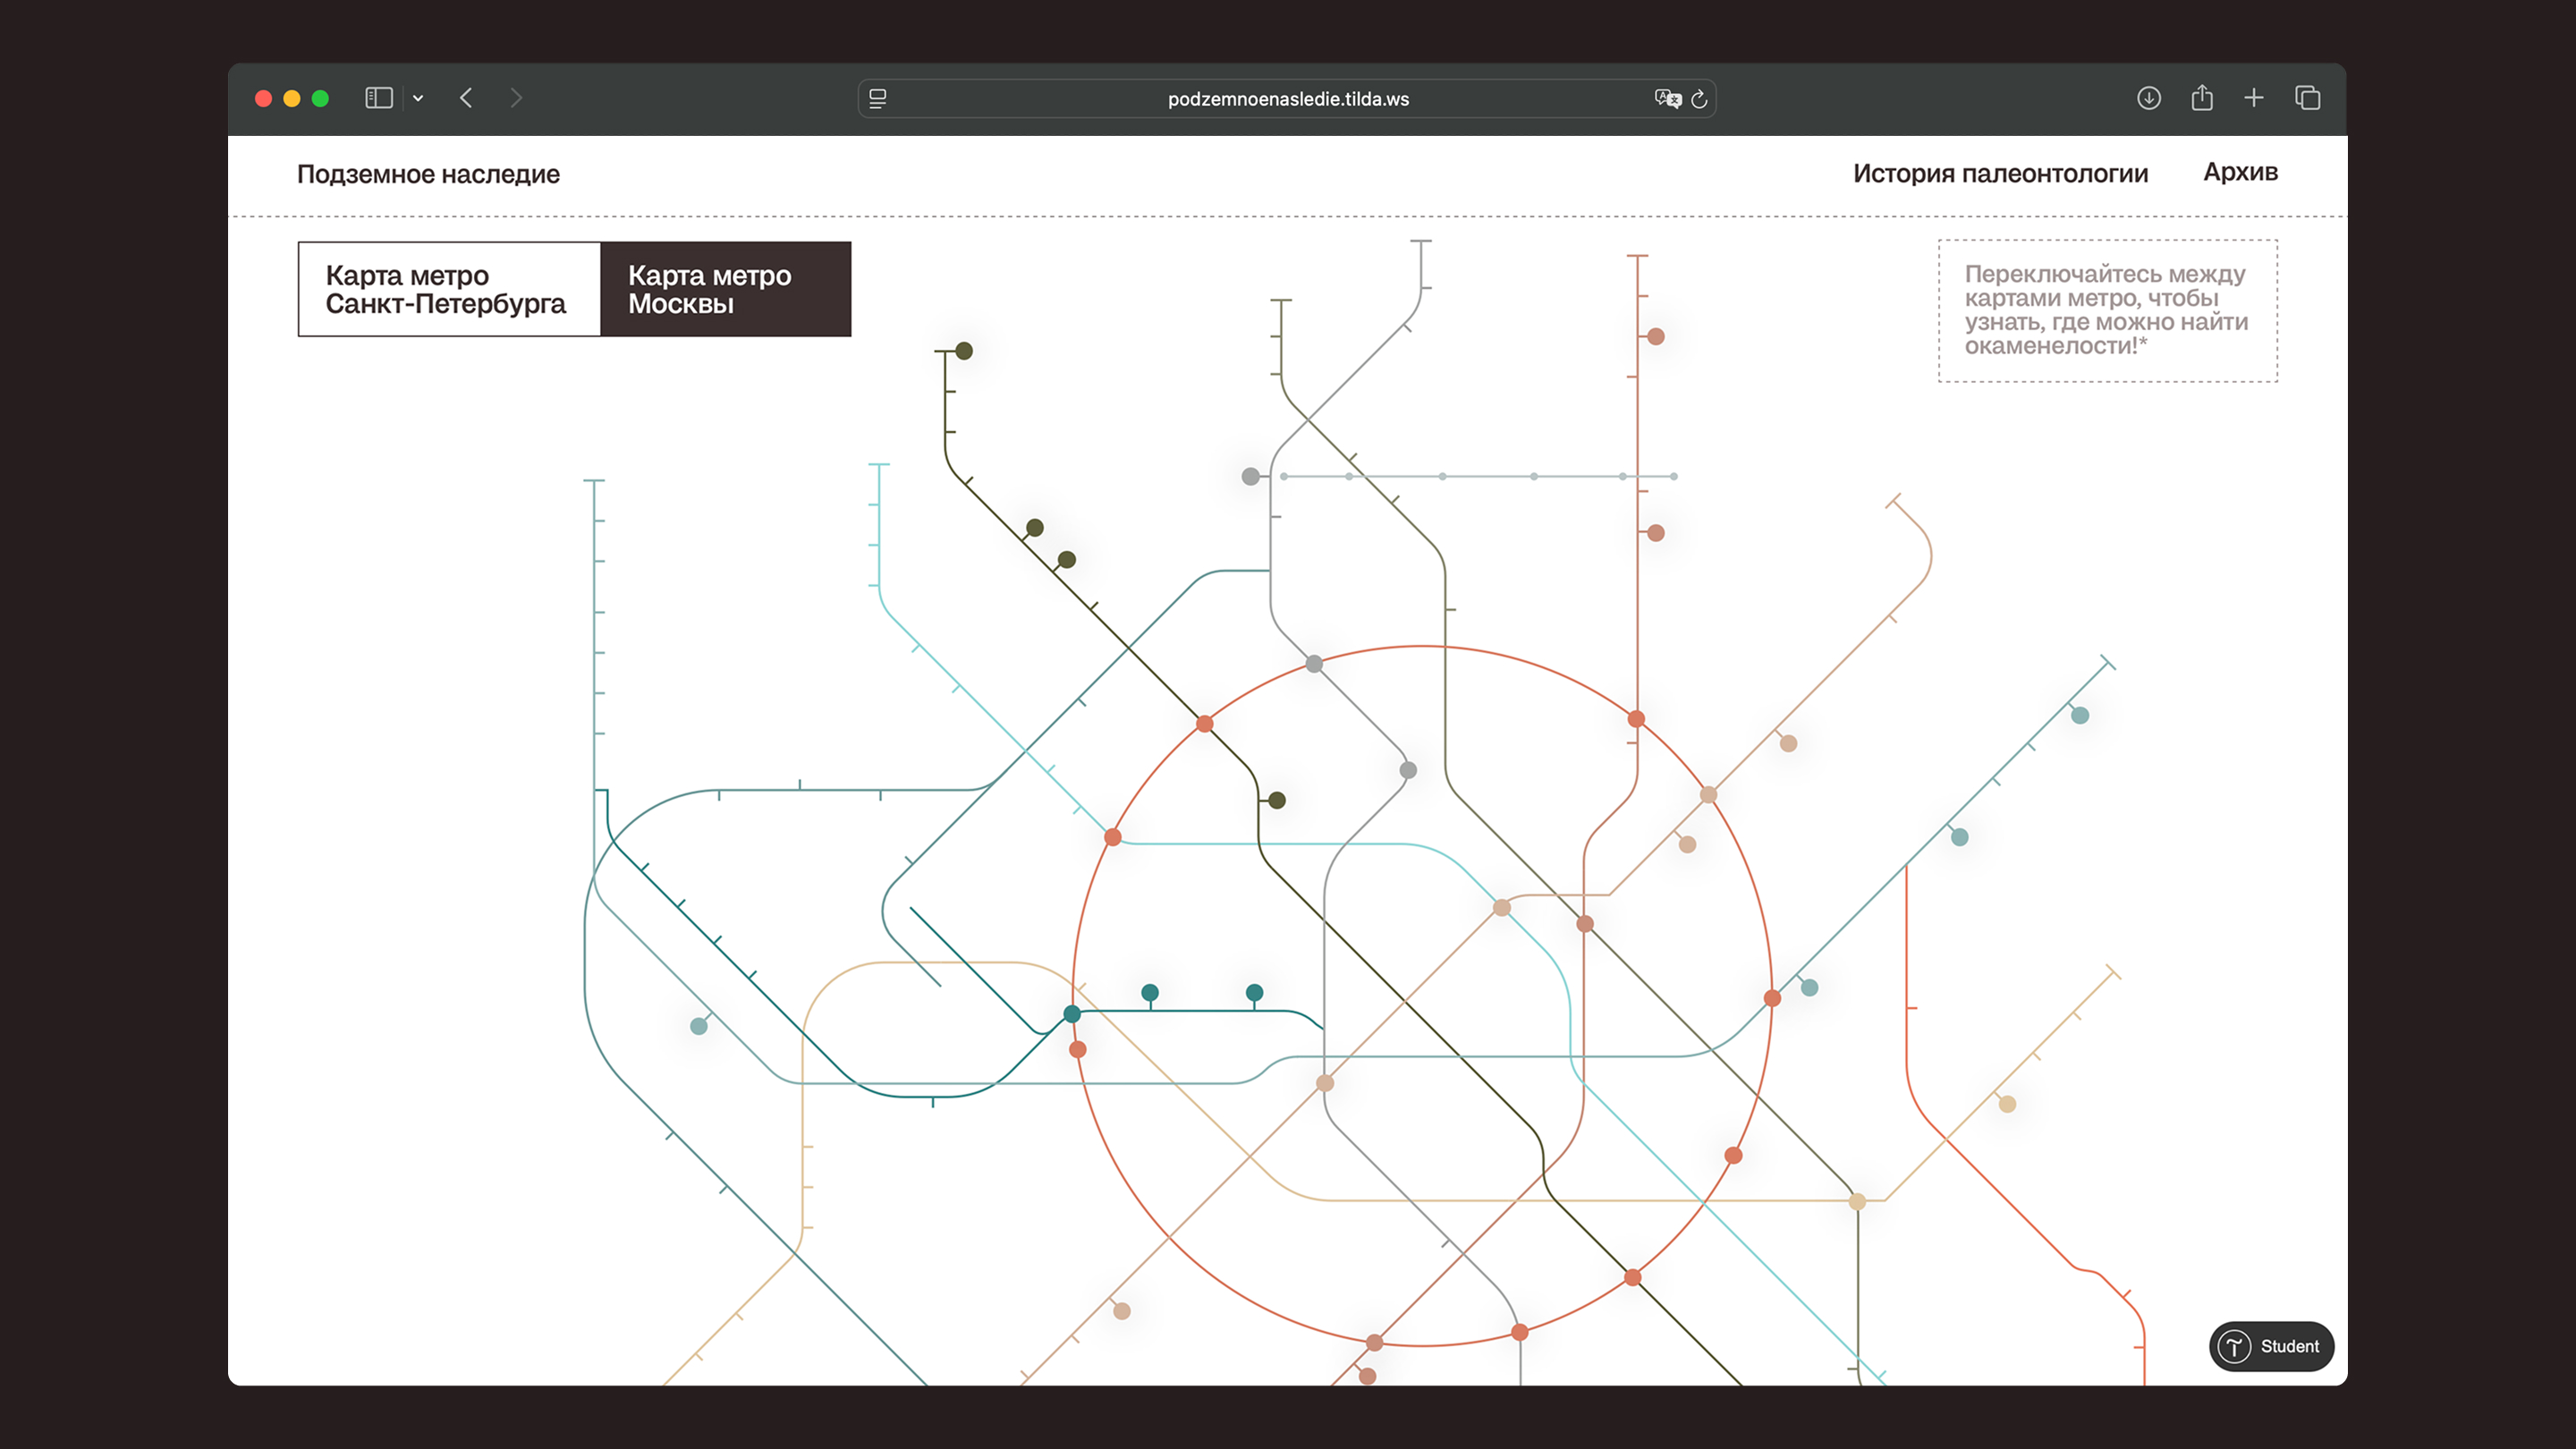Select the large gray station dot left of the thin gray line

pyautogui.click(x=1250, y=476)
